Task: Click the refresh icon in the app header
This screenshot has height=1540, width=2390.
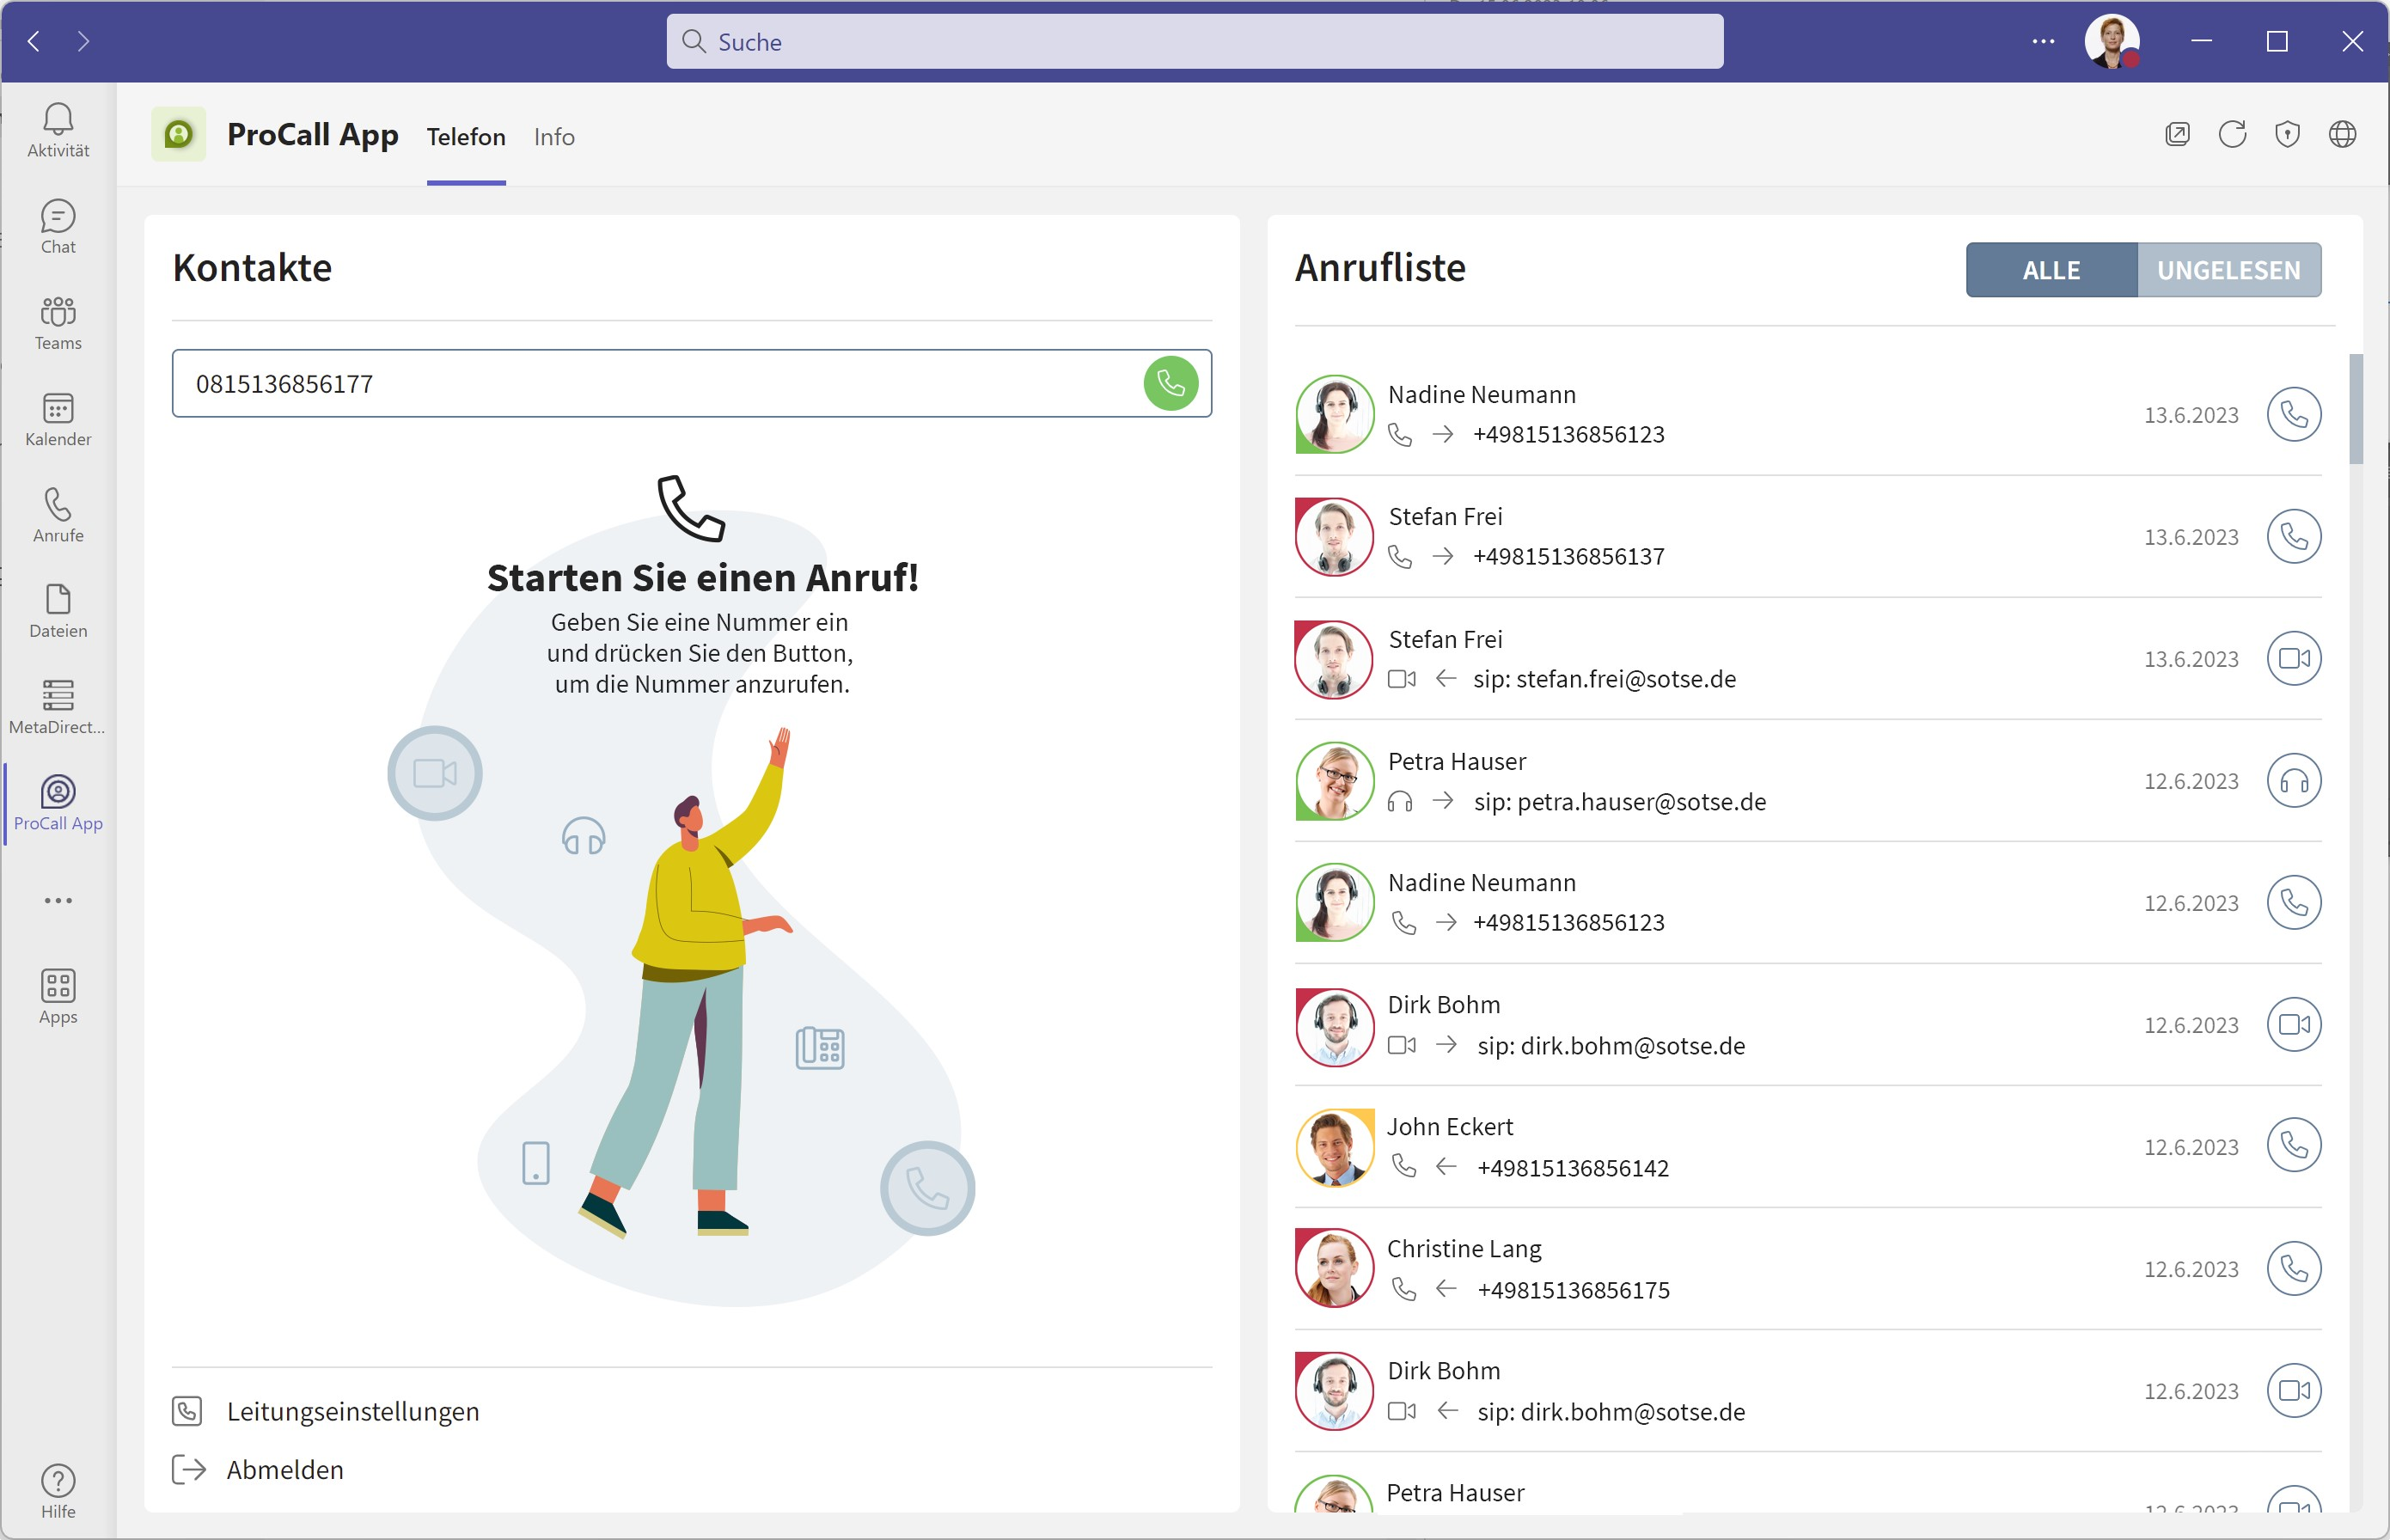Action: tap(2232, 134)
